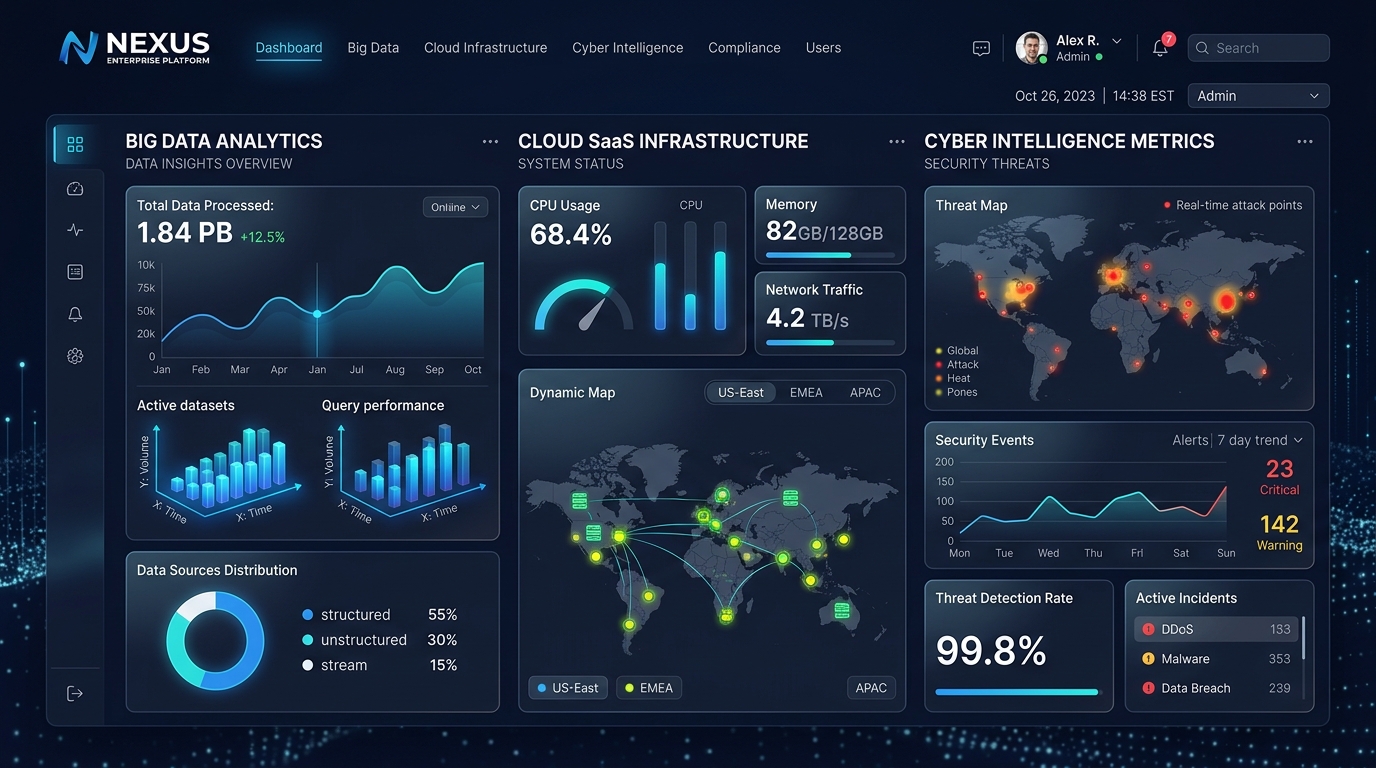The height and width of the screenshot is (768, 1376).
Task: Click the search magnifier icon
Action: 1202,48
